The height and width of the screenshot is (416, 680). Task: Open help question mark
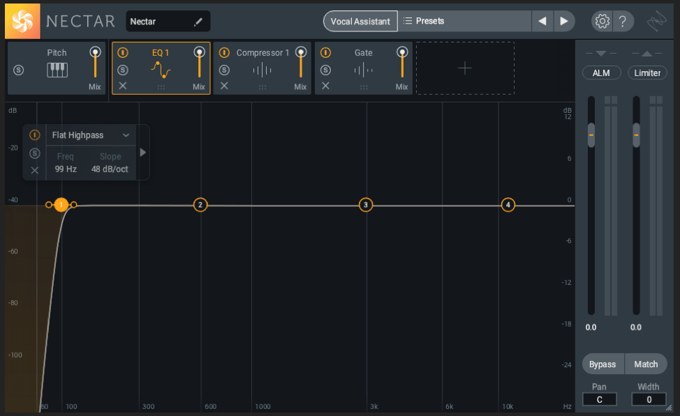[623, 21]
